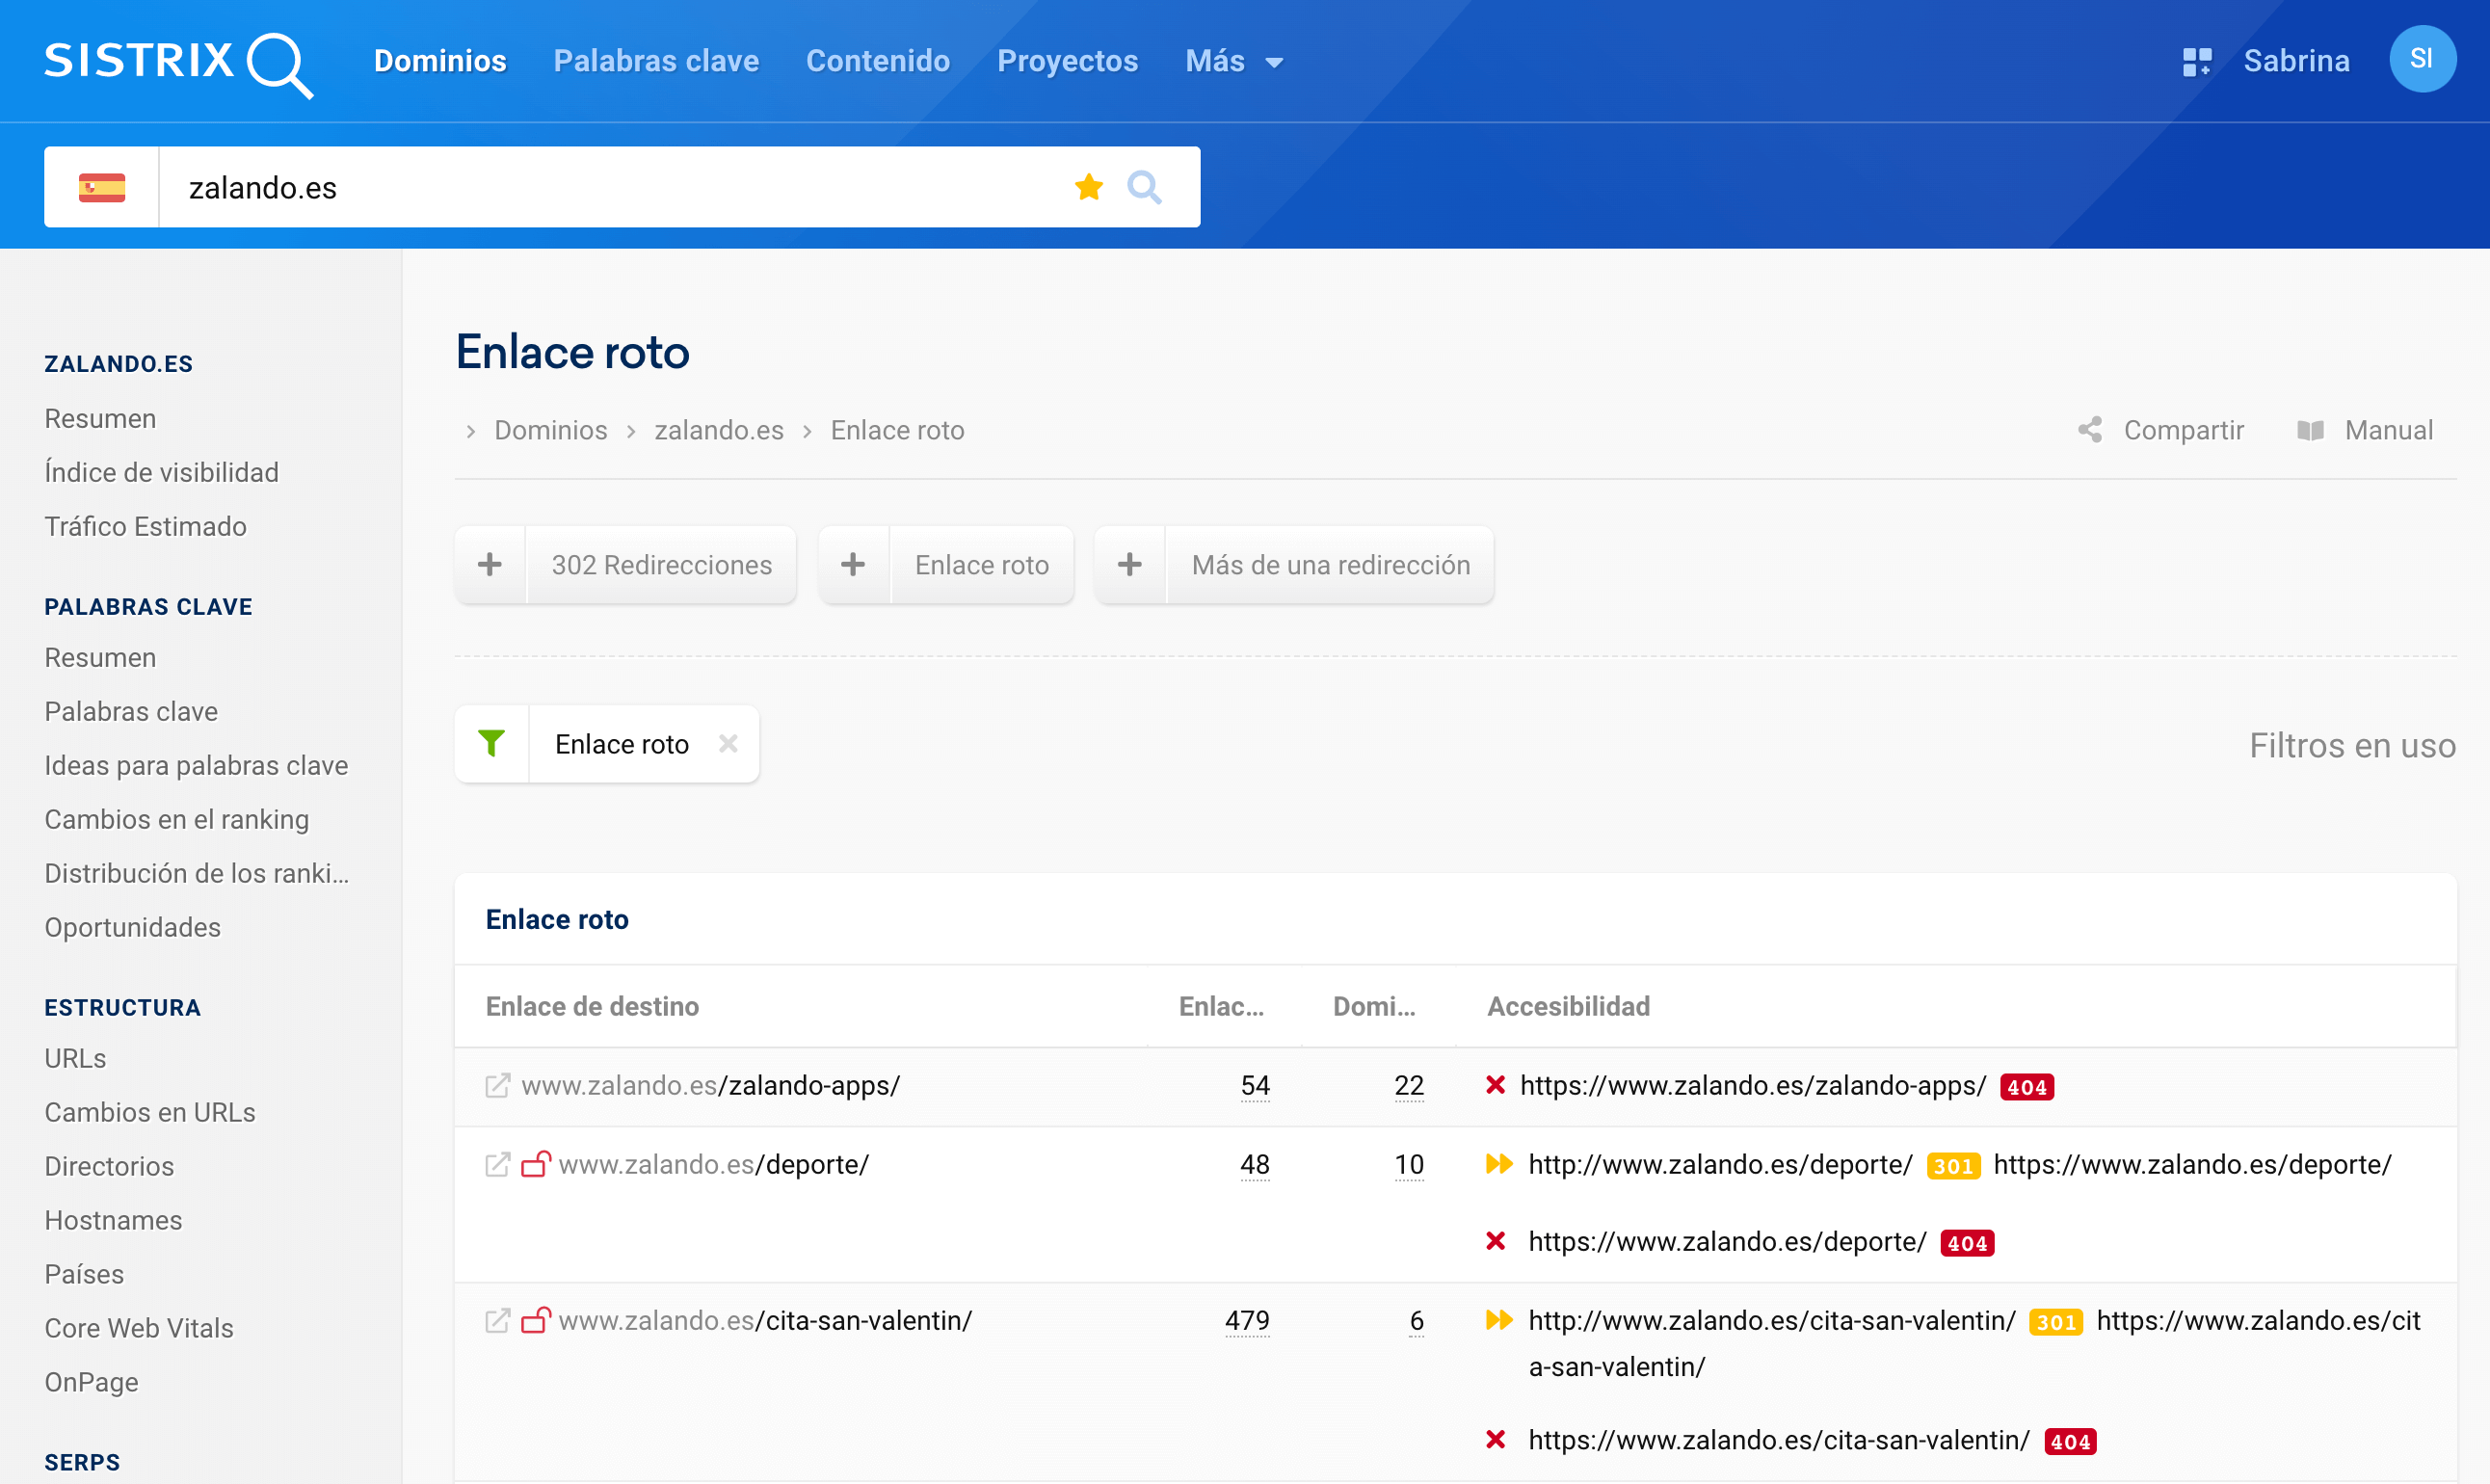
Task: Click the zalando.es domain search field
Action: 600,187
